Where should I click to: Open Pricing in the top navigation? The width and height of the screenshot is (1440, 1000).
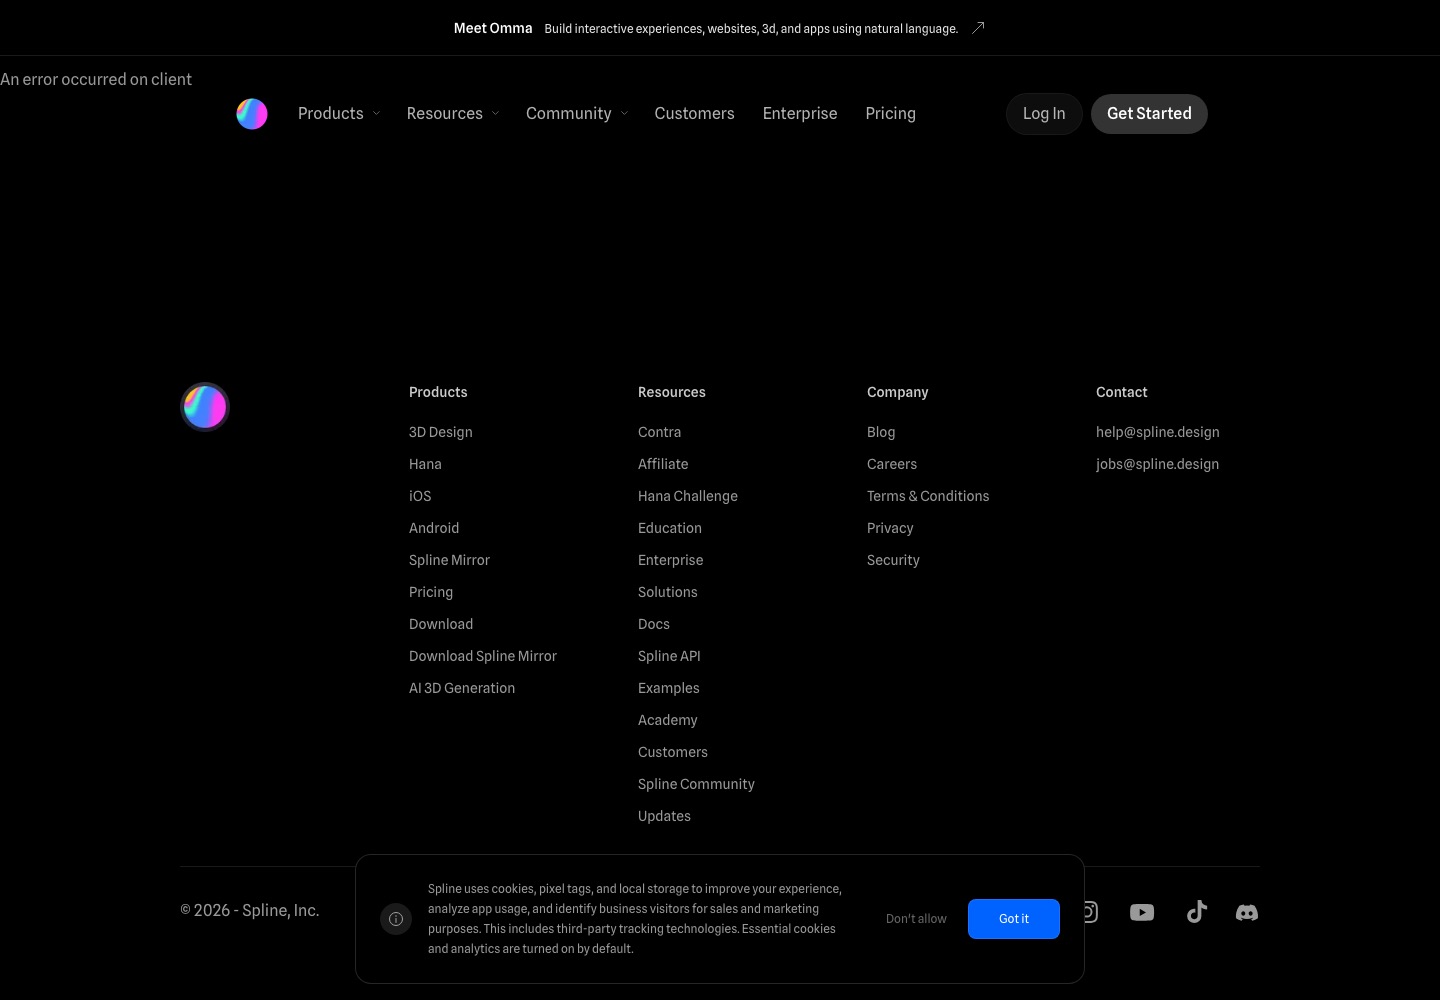(891, 114)
